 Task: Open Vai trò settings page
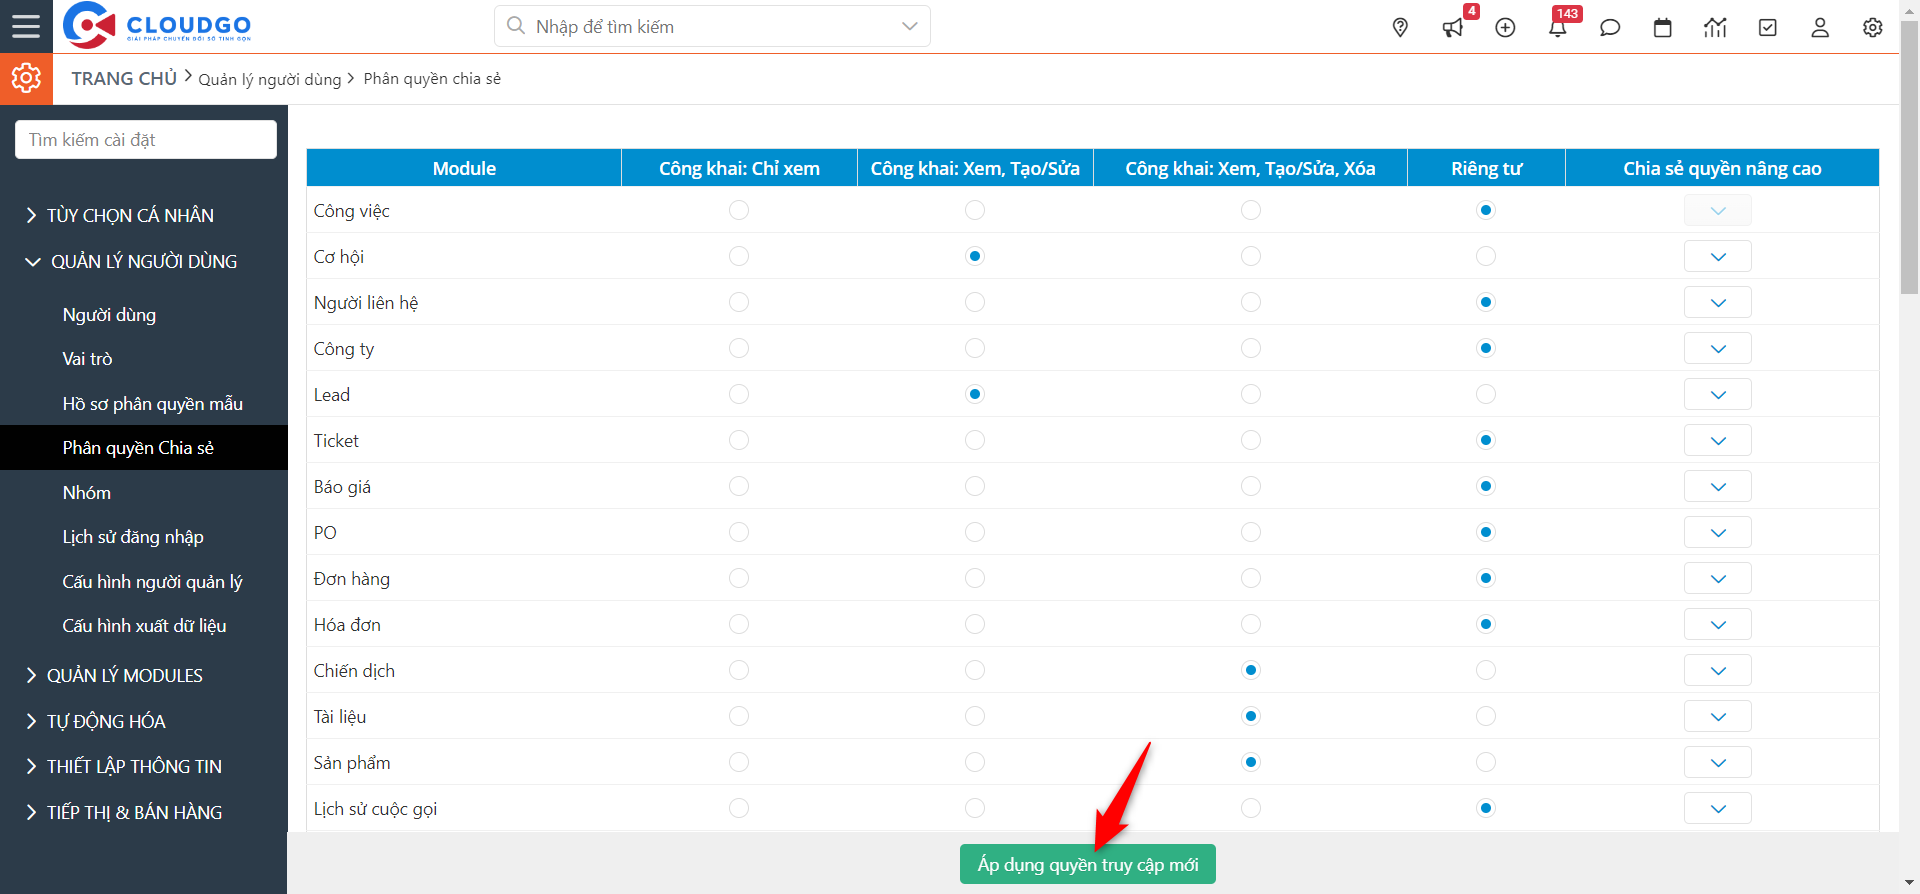pyautogui.click(x=87, y=359)
